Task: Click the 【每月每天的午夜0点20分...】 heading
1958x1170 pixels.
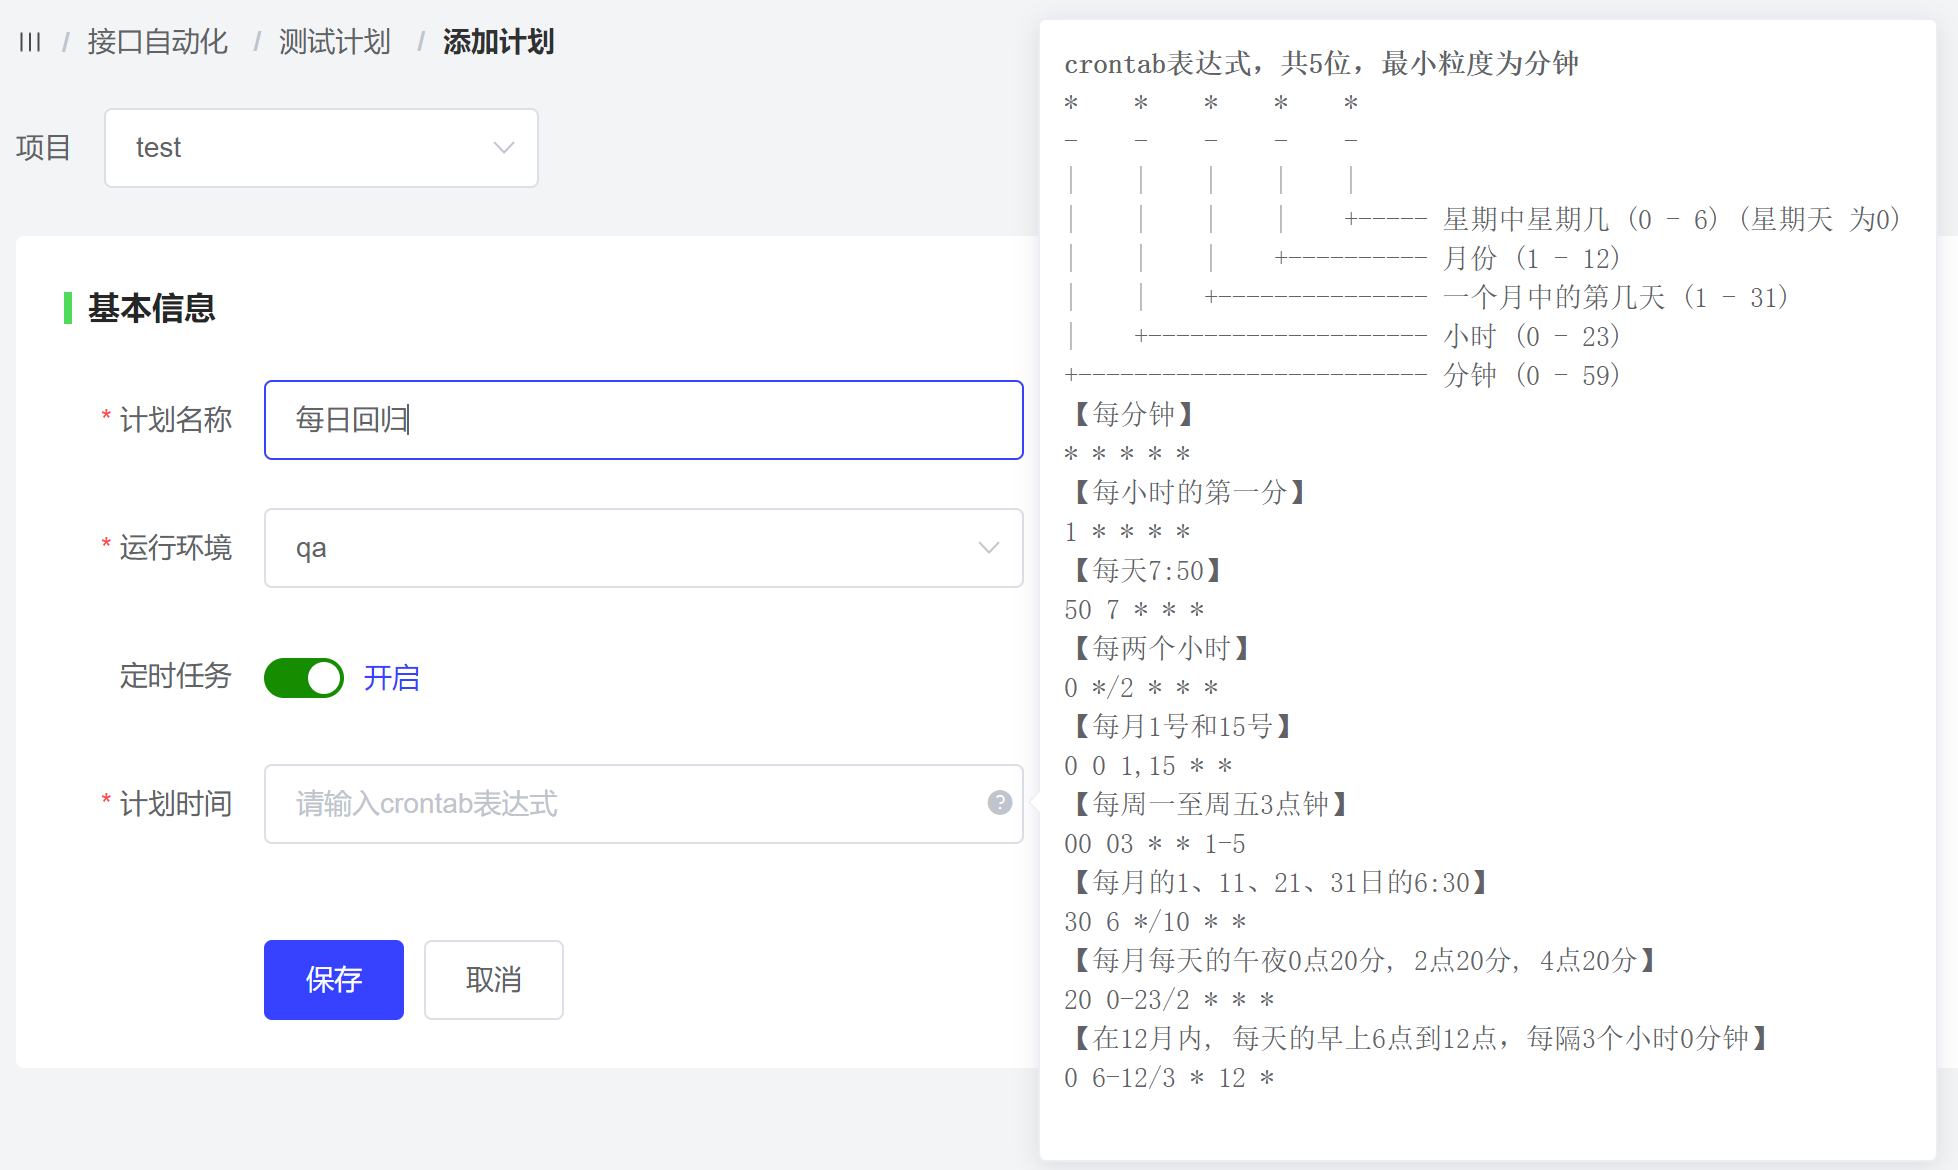Action: [x=1365, y=960]
